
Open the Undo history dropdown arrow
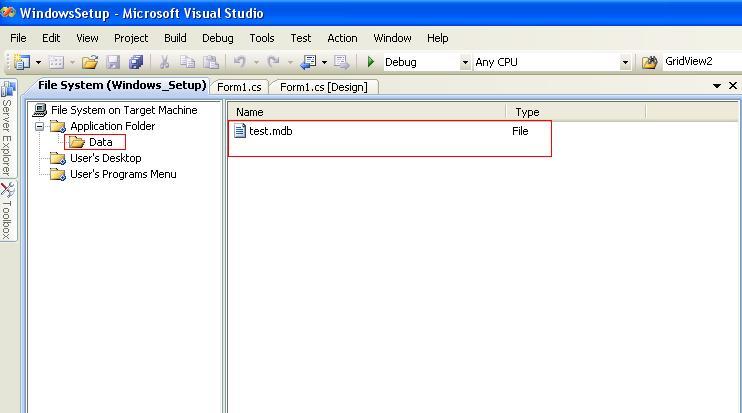256,62
